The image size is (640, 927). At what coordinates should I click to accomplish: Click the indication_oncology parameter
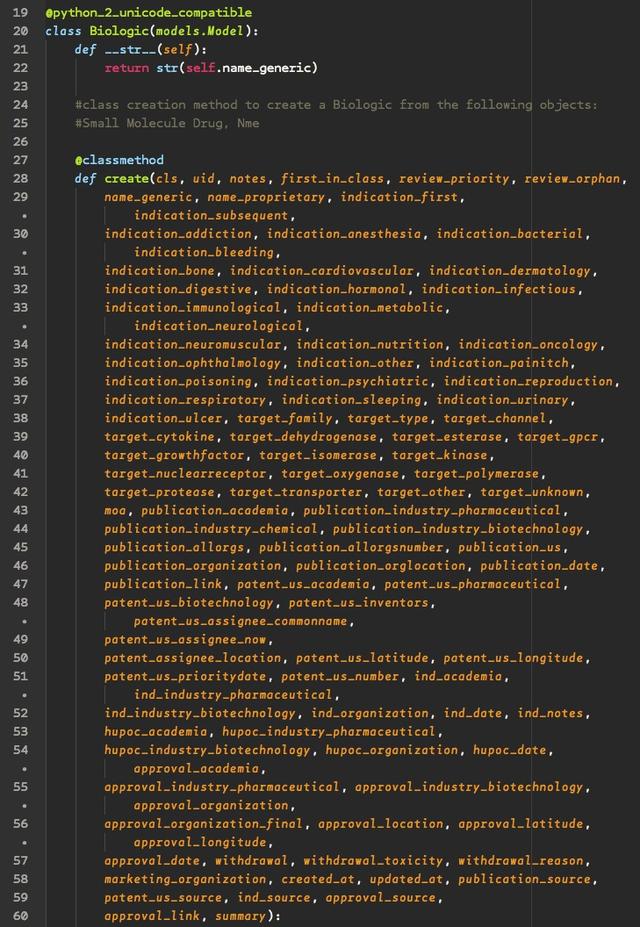(528, 344)
